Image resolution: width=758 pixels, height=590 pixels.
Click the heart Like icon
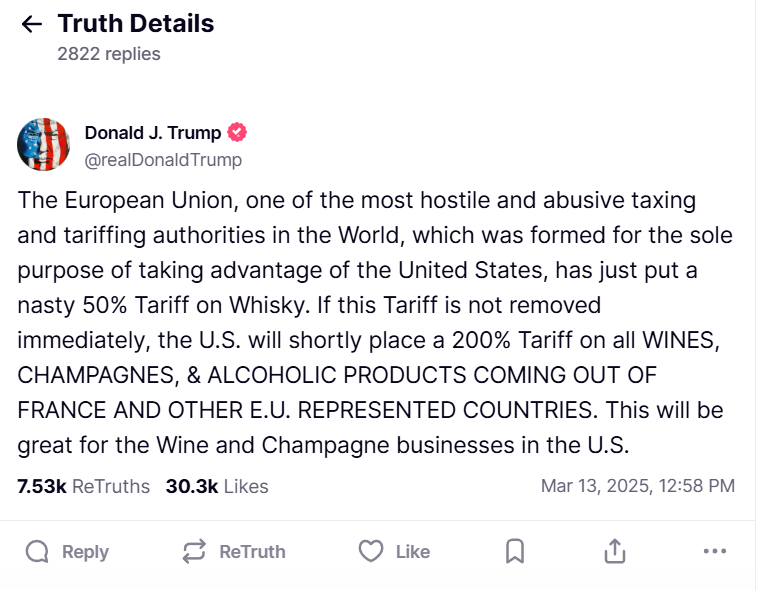point(371,551)
